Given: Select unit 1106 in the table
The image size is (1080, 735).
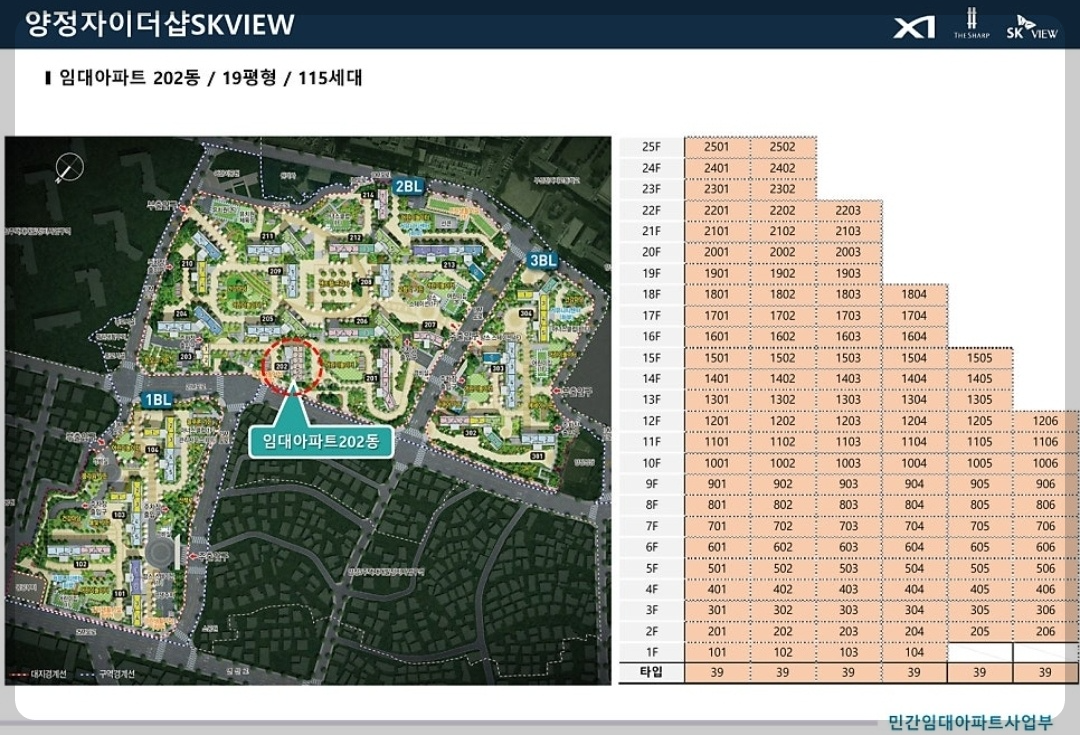Looking at the screenshot, I should 1046,442.
